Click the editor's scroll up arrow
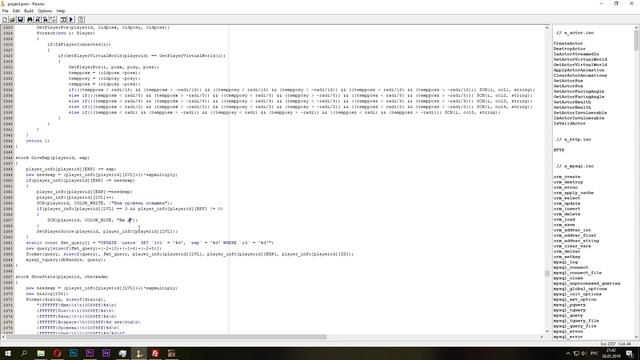 pyautogui.click(x=547, y=27)
